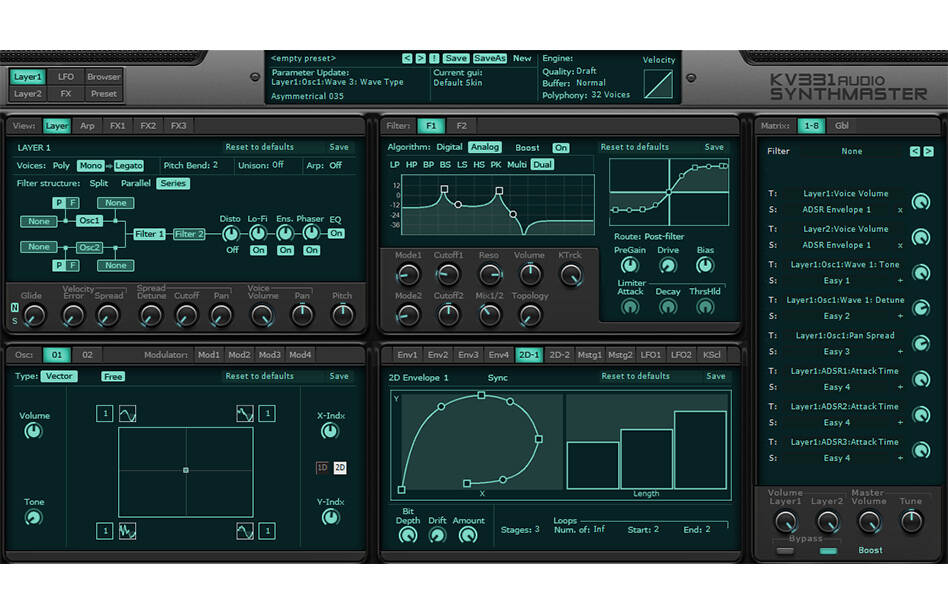This screenshot has width=948, height=608.
Task: Switch to the FX1 view tab
Action: pyautogui.click(x=117, y=126)
